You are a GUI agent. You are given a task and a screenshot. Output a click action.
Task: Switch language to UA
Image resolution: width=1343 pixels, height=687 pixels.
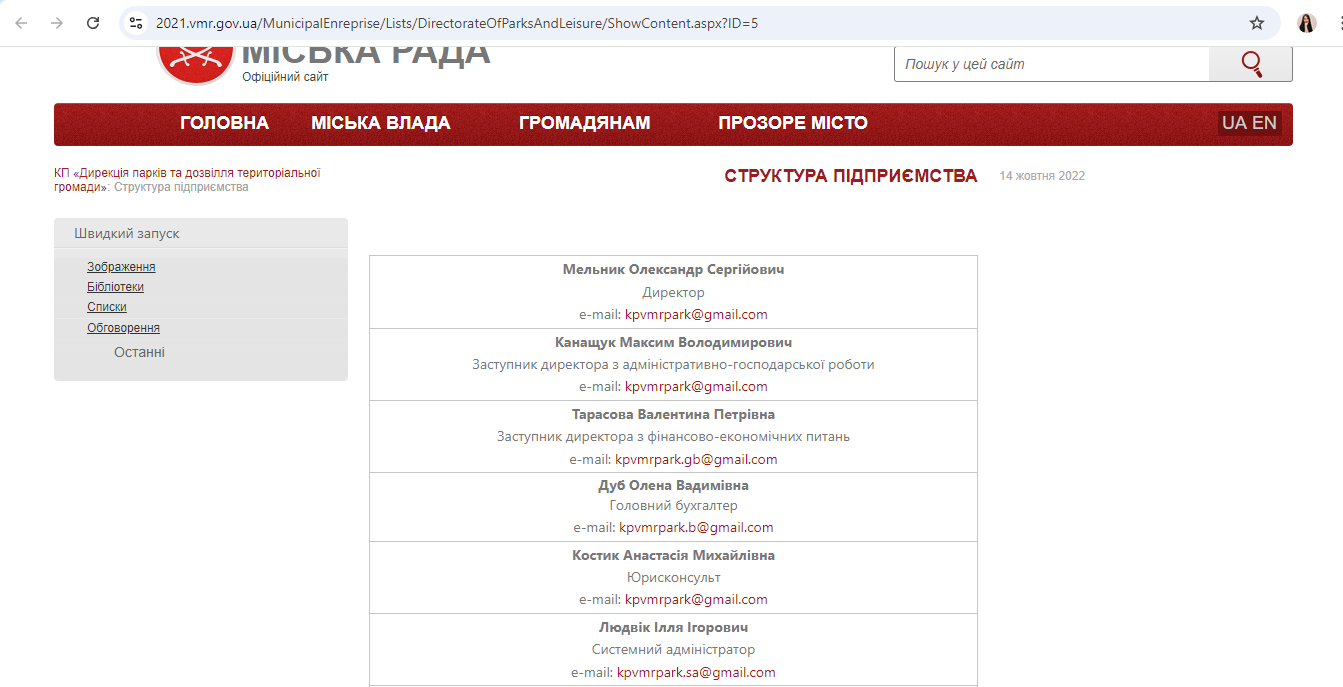point(1234,123)
